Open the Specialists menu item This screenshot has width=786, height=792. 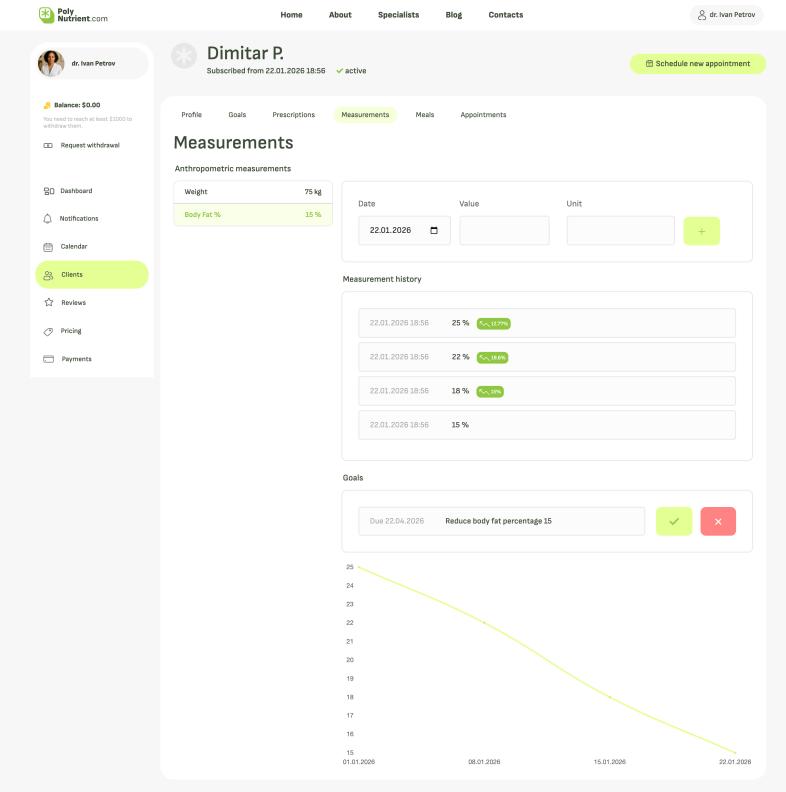point(399,15)
